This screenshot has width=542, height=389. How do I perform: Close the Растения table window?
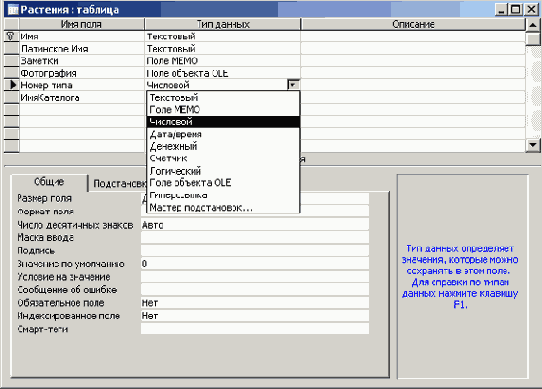click(x=531, y=9)
